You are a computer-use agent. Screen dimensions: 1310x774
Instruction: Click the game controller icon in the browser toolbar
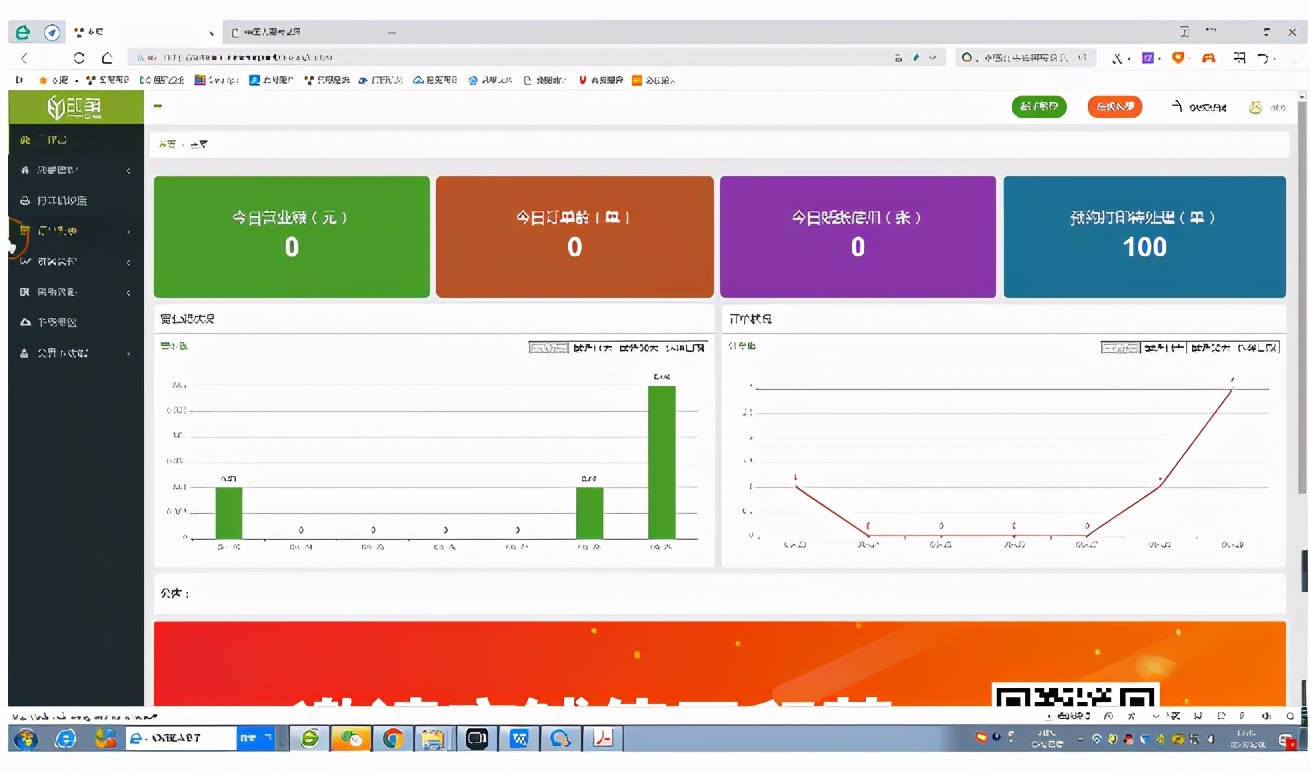point(1208,58)
